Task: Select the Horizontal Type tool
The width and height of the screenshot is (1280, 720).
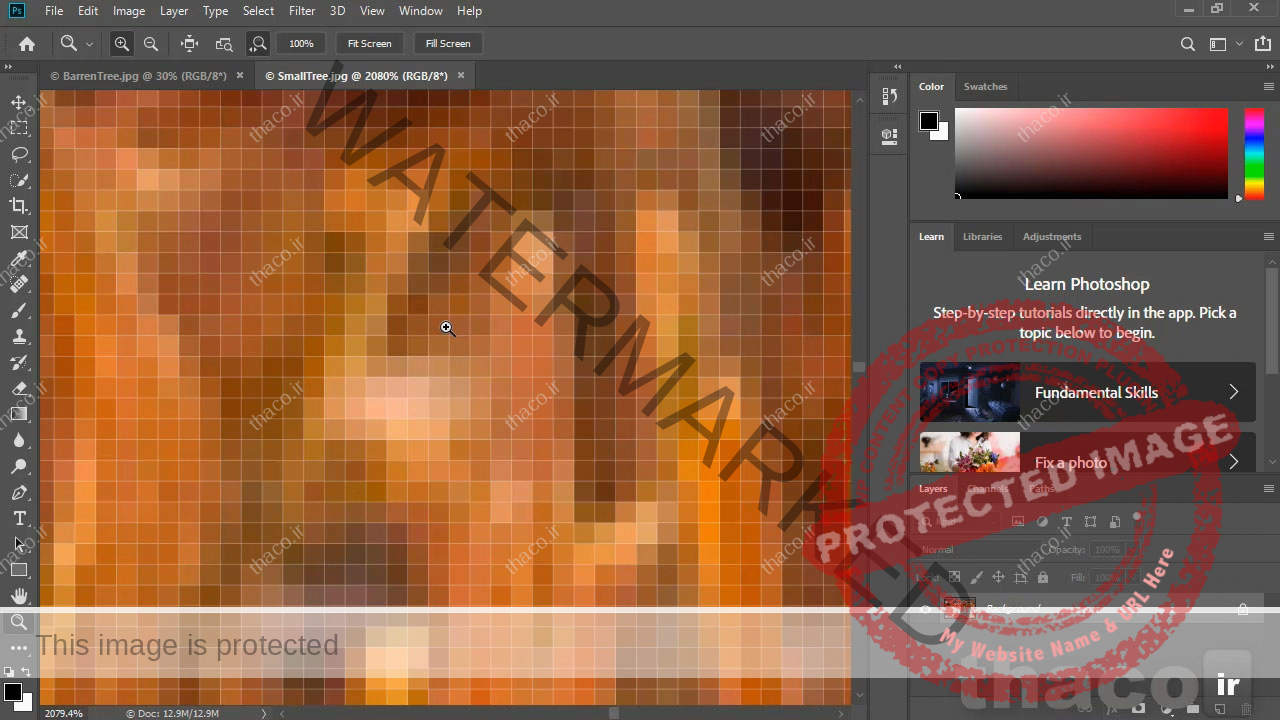Action: tap(19, 518)
